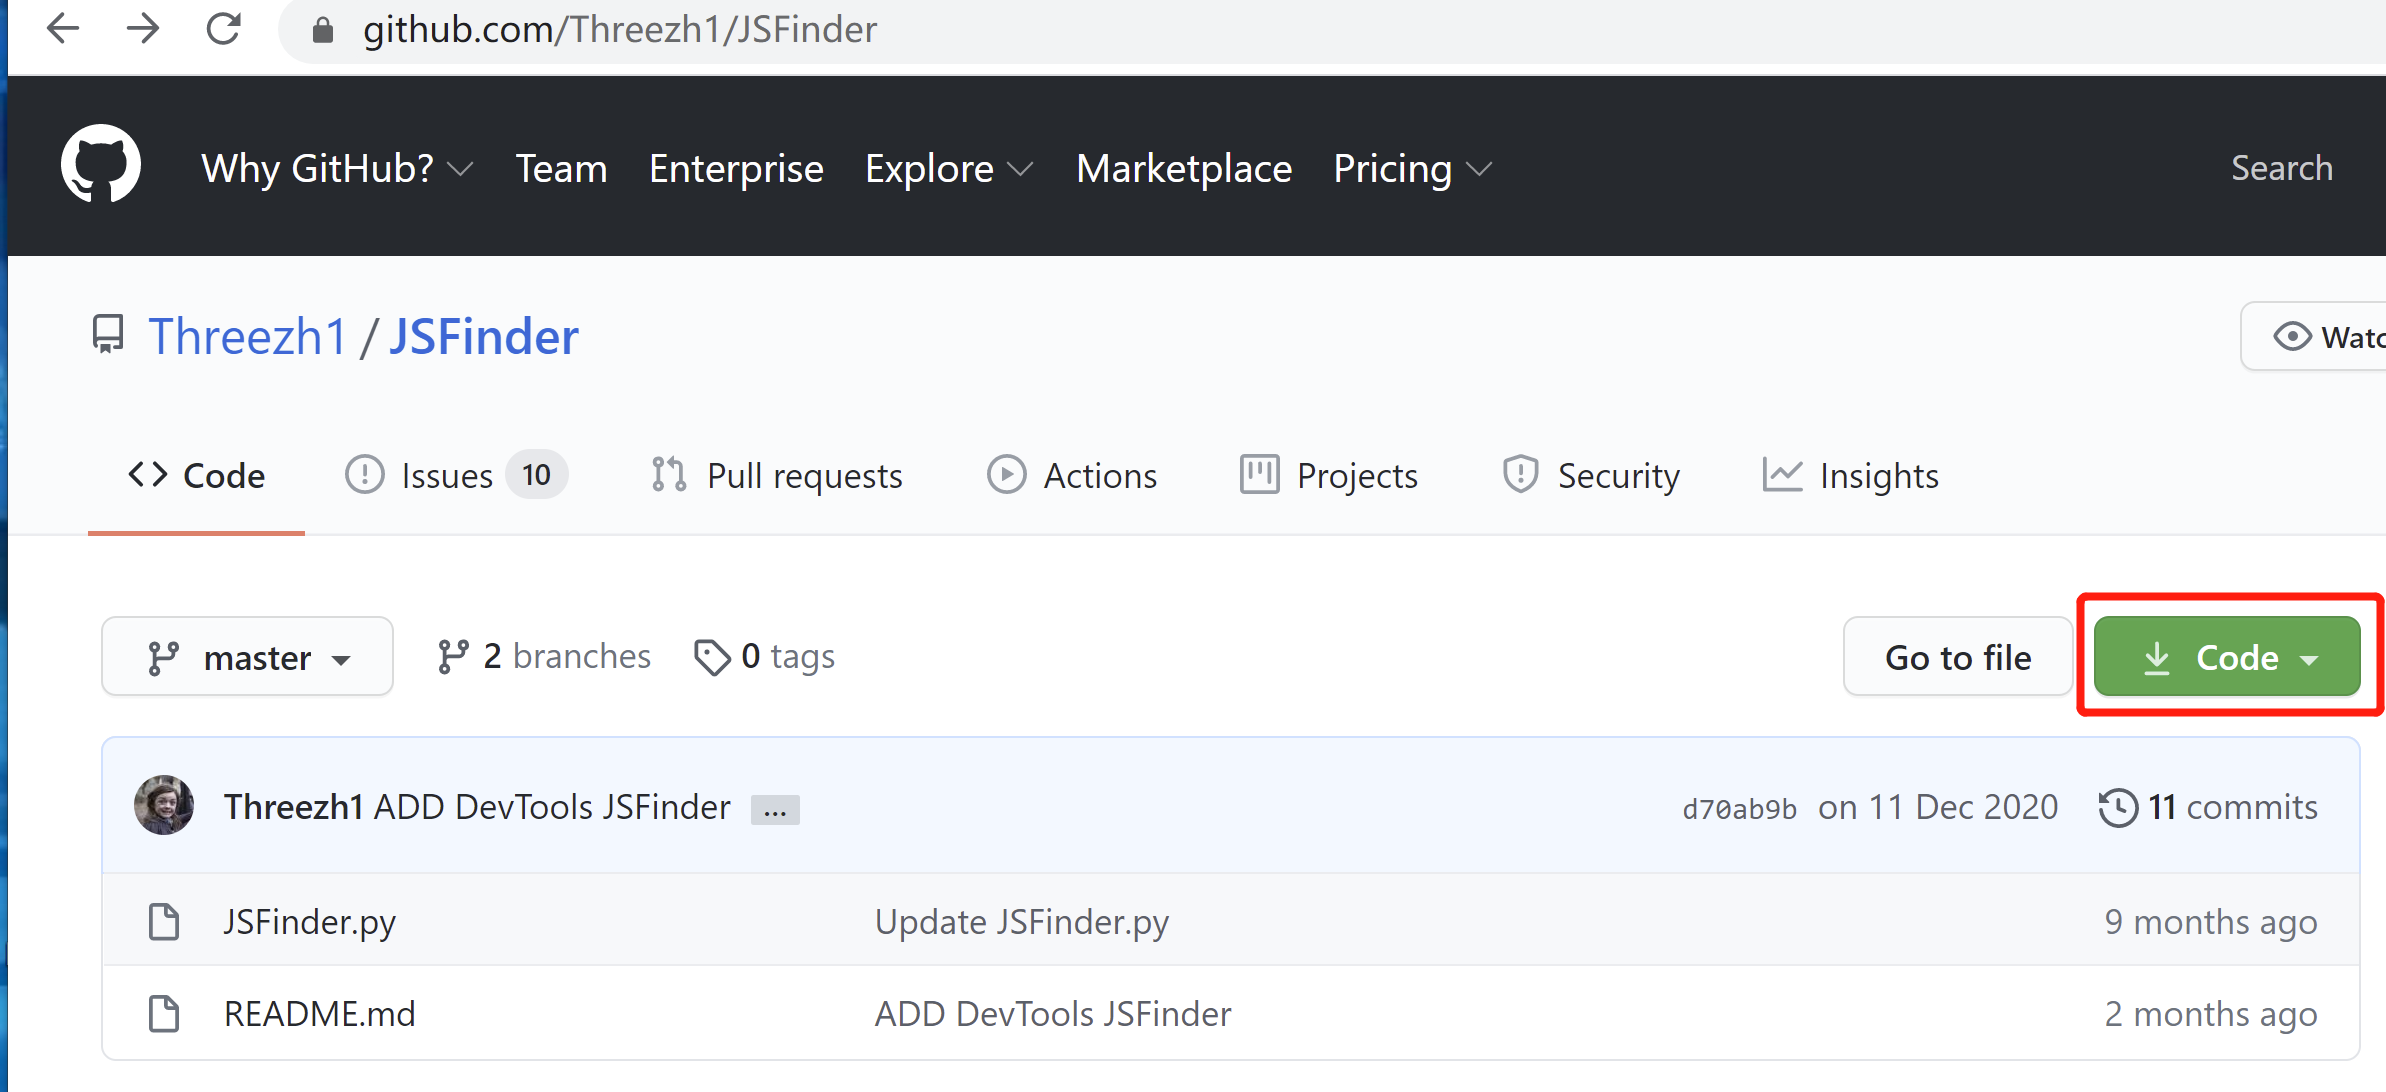Click Threezh1's avatar thumbnail
This screenshot has height=1092, width=2386.
point(165,805)
